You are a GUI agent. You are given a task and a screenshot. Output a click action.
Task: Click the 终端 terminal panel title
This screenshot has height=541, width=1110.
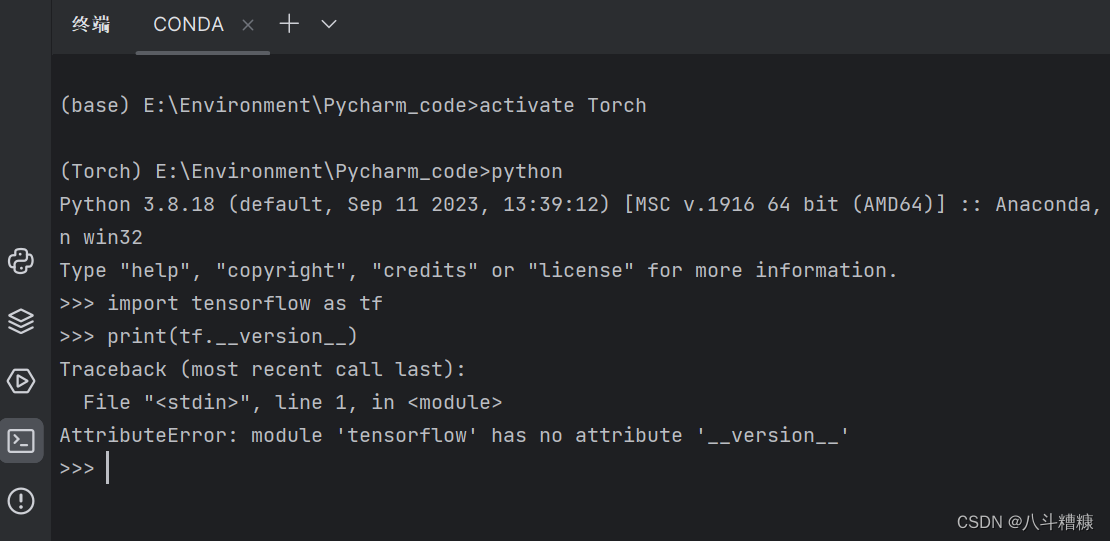coord(91,25)
